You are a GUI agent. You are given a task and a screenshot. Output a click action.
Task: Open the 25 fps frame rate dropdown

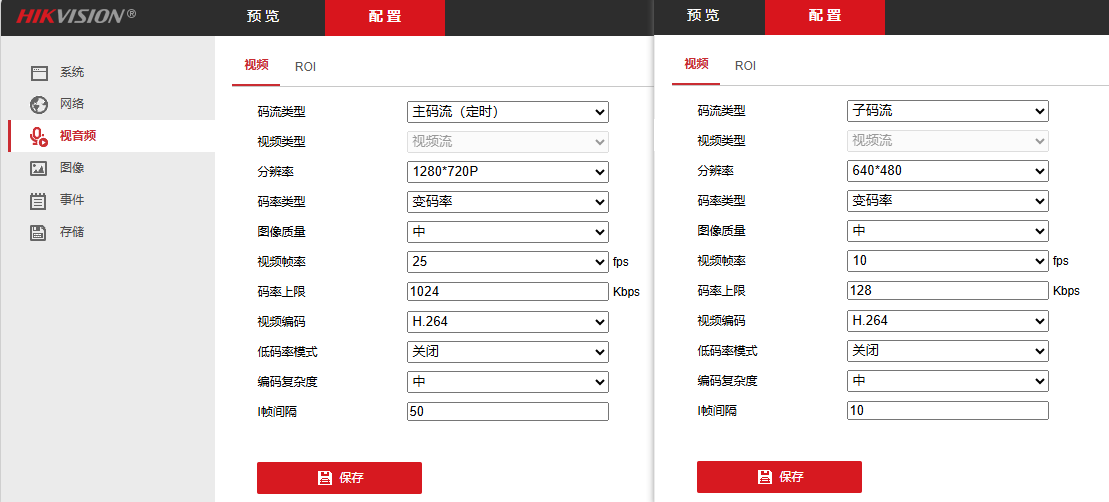click(x=508, y=262)
